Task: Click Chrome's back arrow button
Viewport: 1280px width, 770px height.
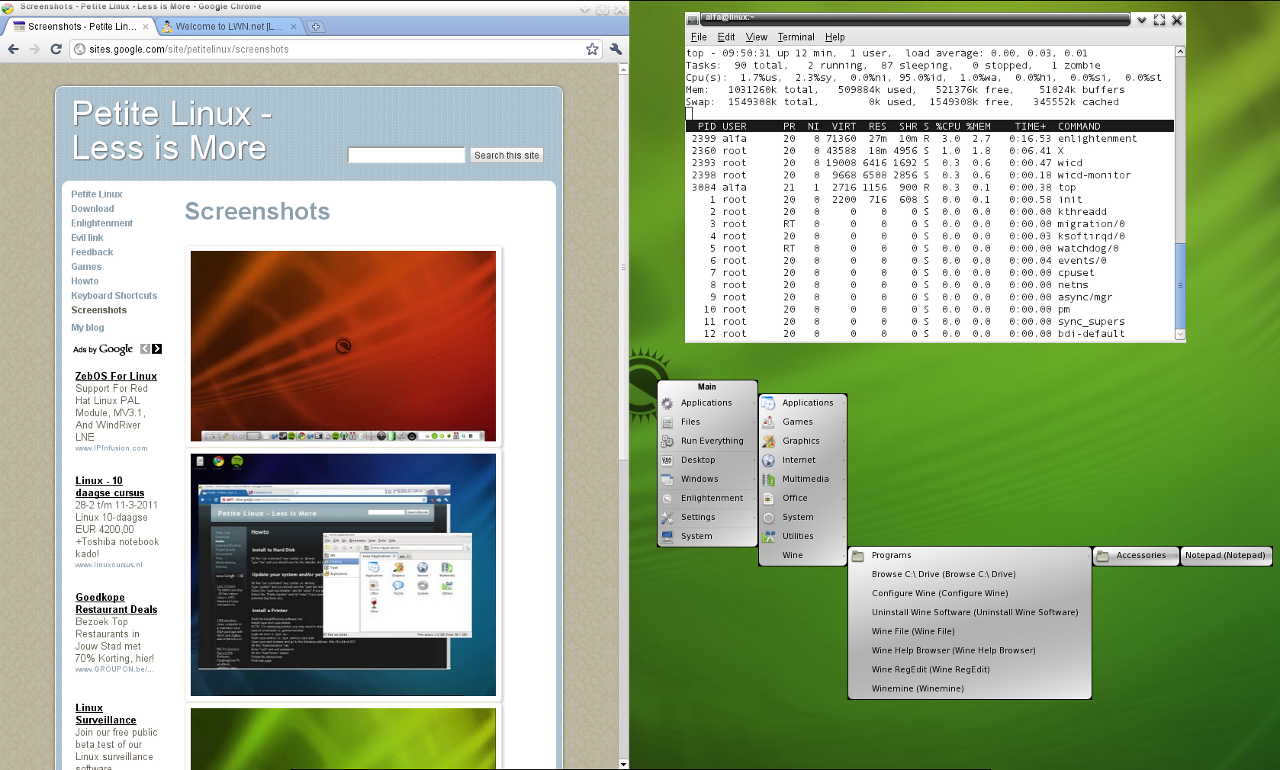Action: coord(13,49)
